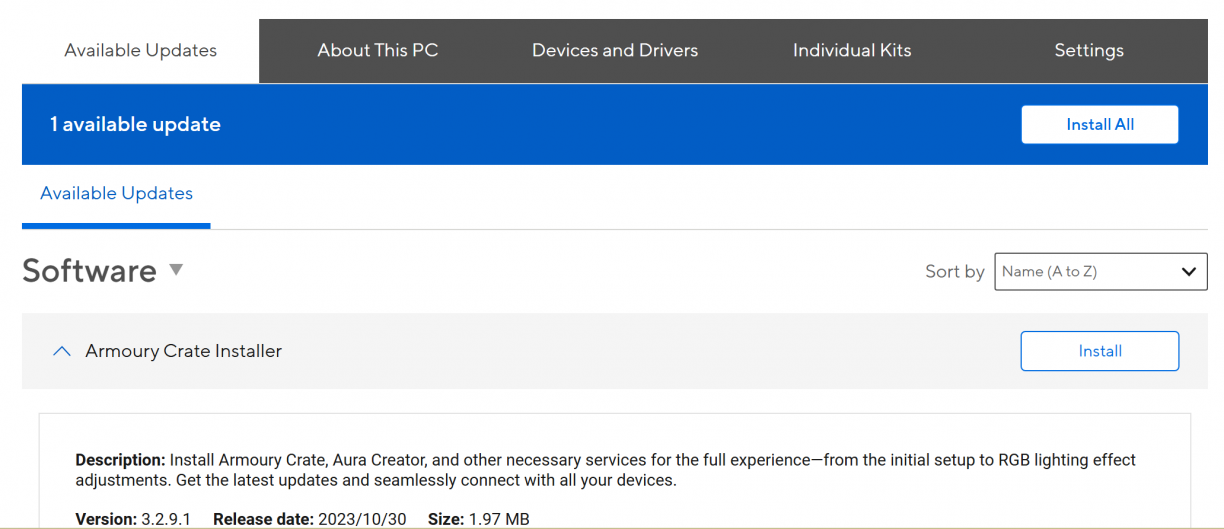Click the "Sort by" label

pos(954,271)
